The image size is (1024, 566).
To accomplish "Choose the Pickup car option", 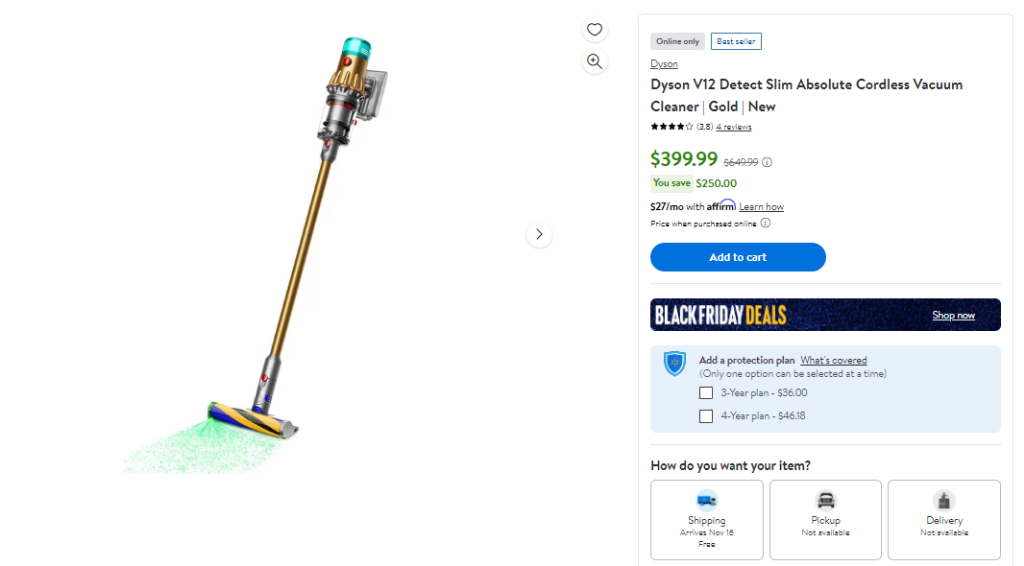I will (x=825, y=520).
